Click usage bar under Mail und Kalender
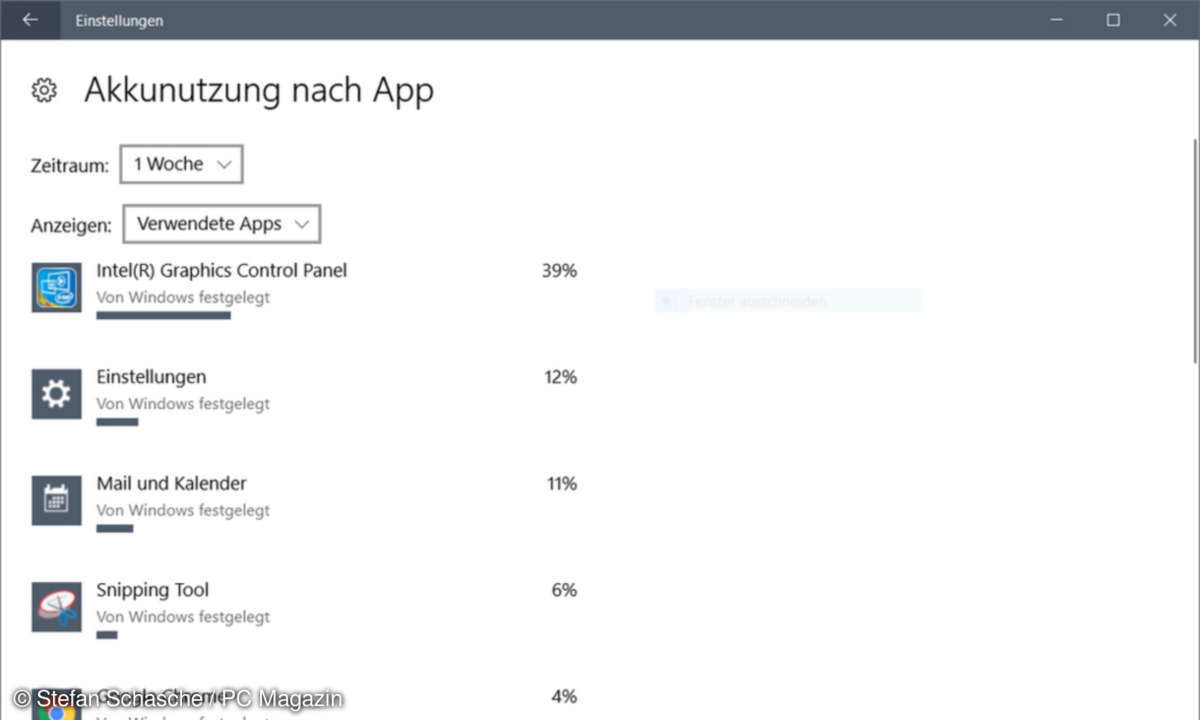Screen dimensions: 1200x720 114,528
